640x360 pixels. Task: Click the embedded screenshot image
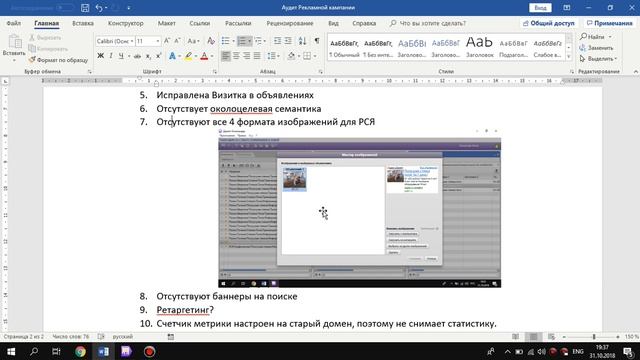360,208
